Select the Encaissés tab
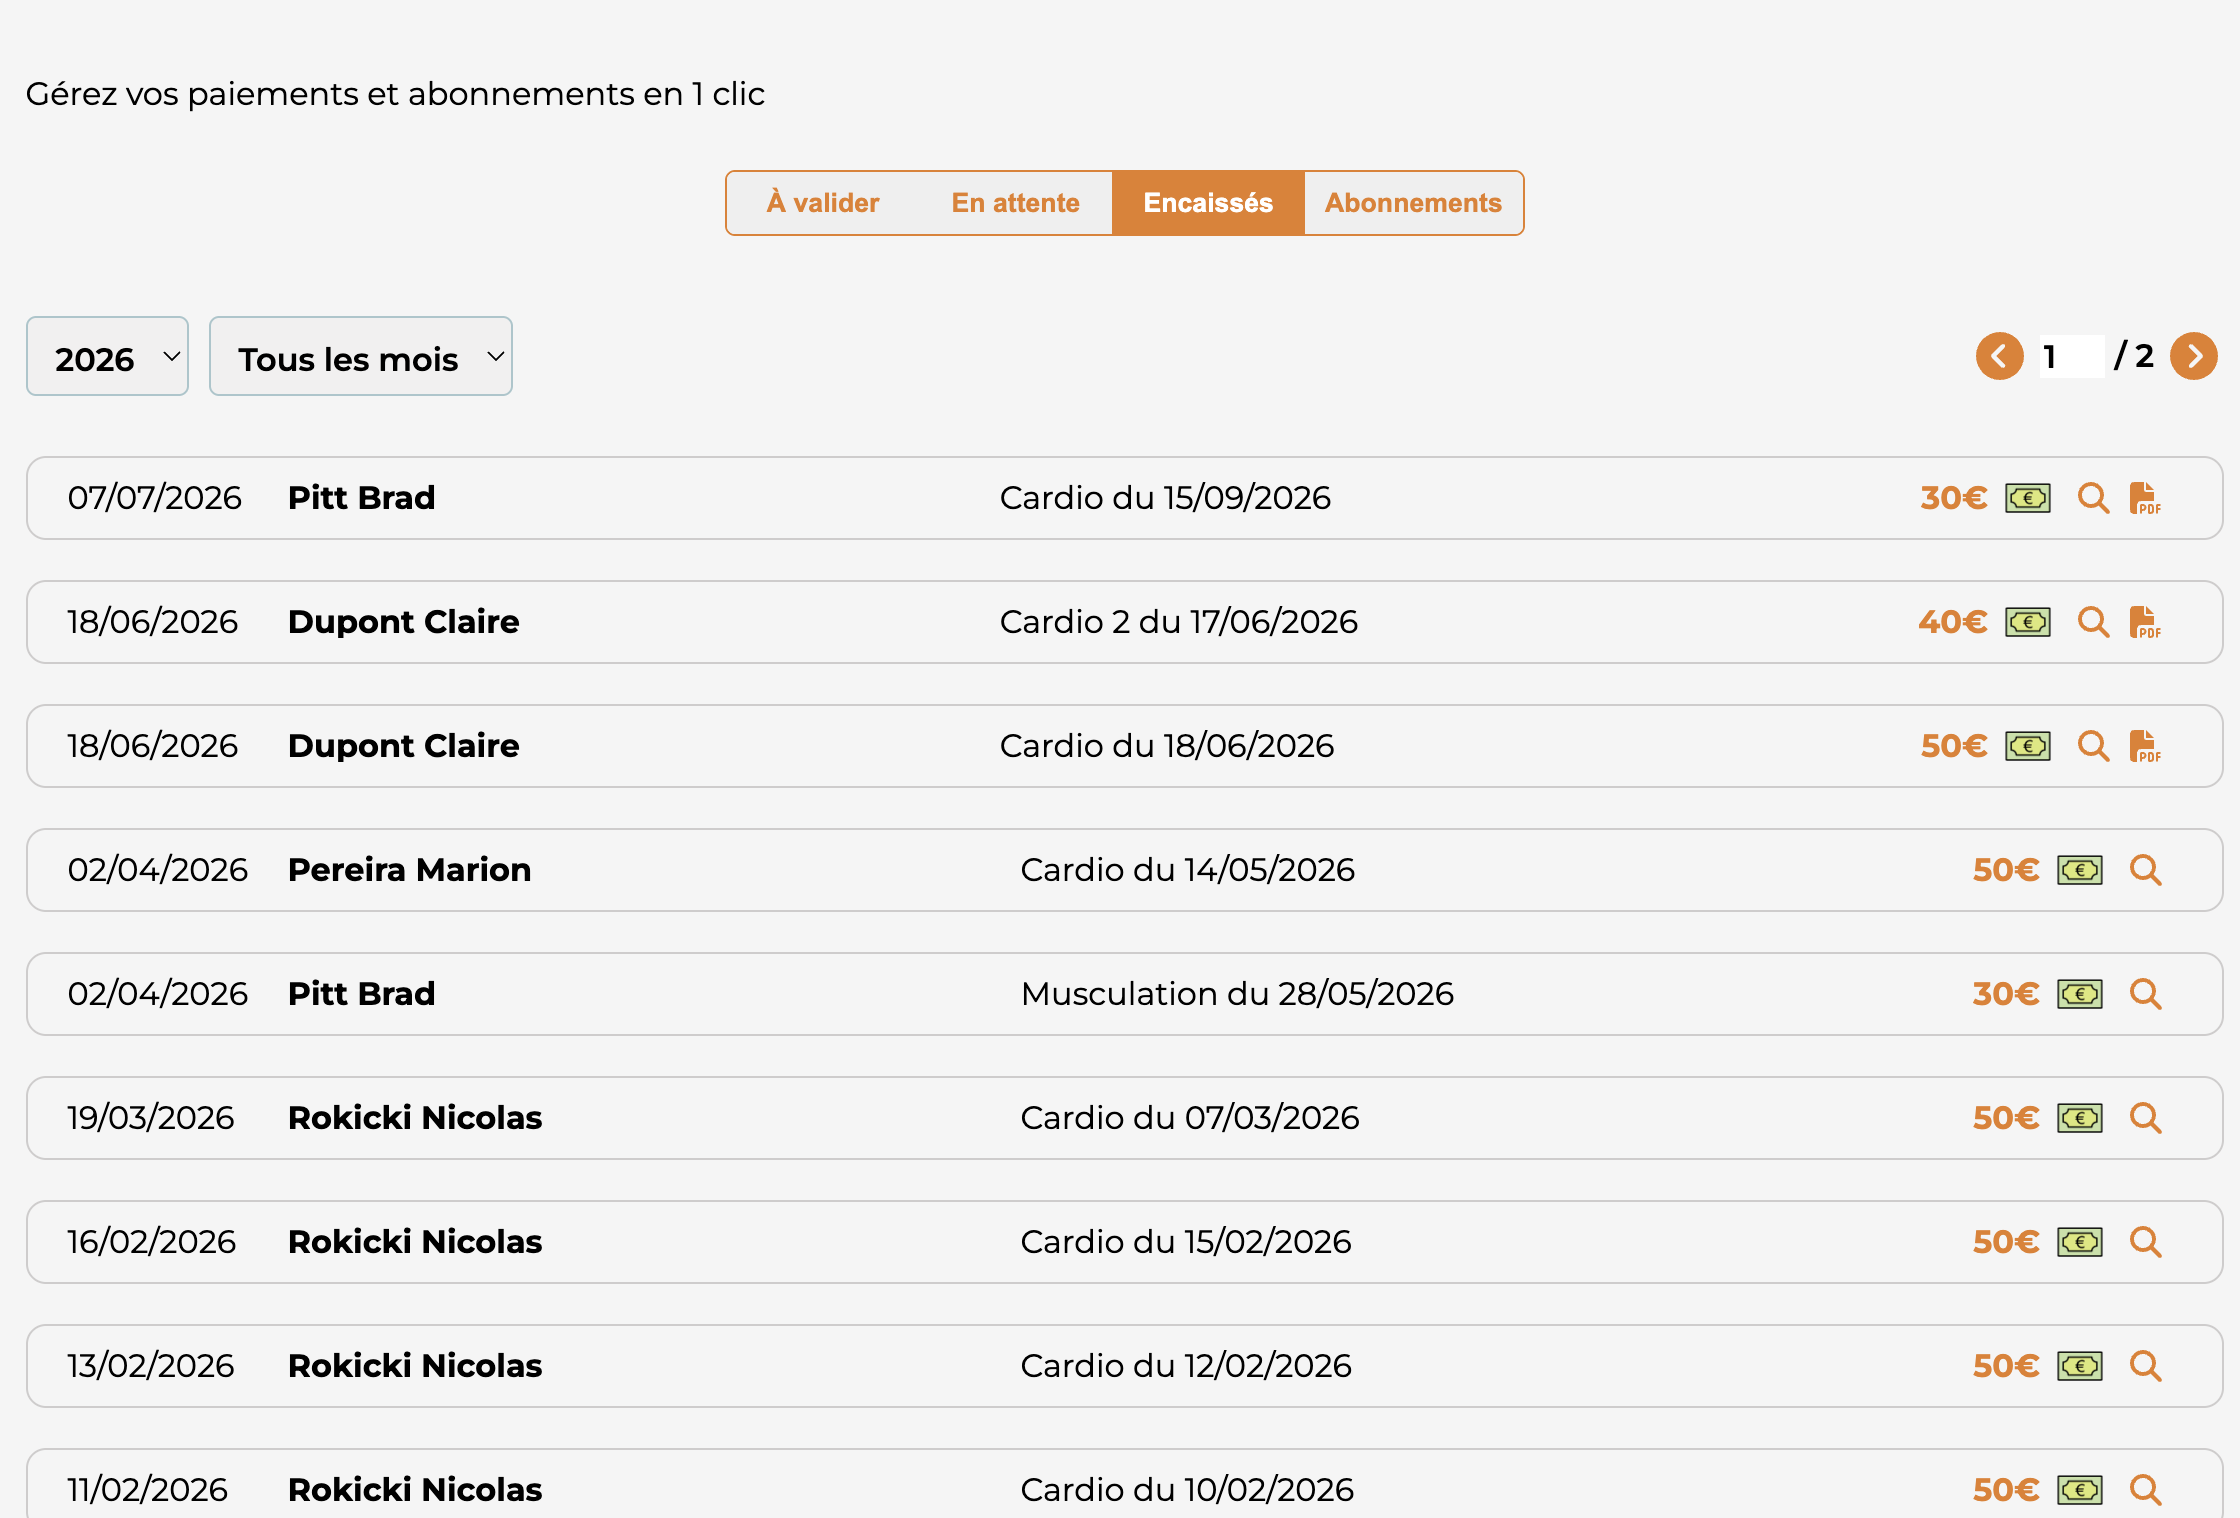Viewport: 2240px width, 1518px height. tap(1208, 203)
